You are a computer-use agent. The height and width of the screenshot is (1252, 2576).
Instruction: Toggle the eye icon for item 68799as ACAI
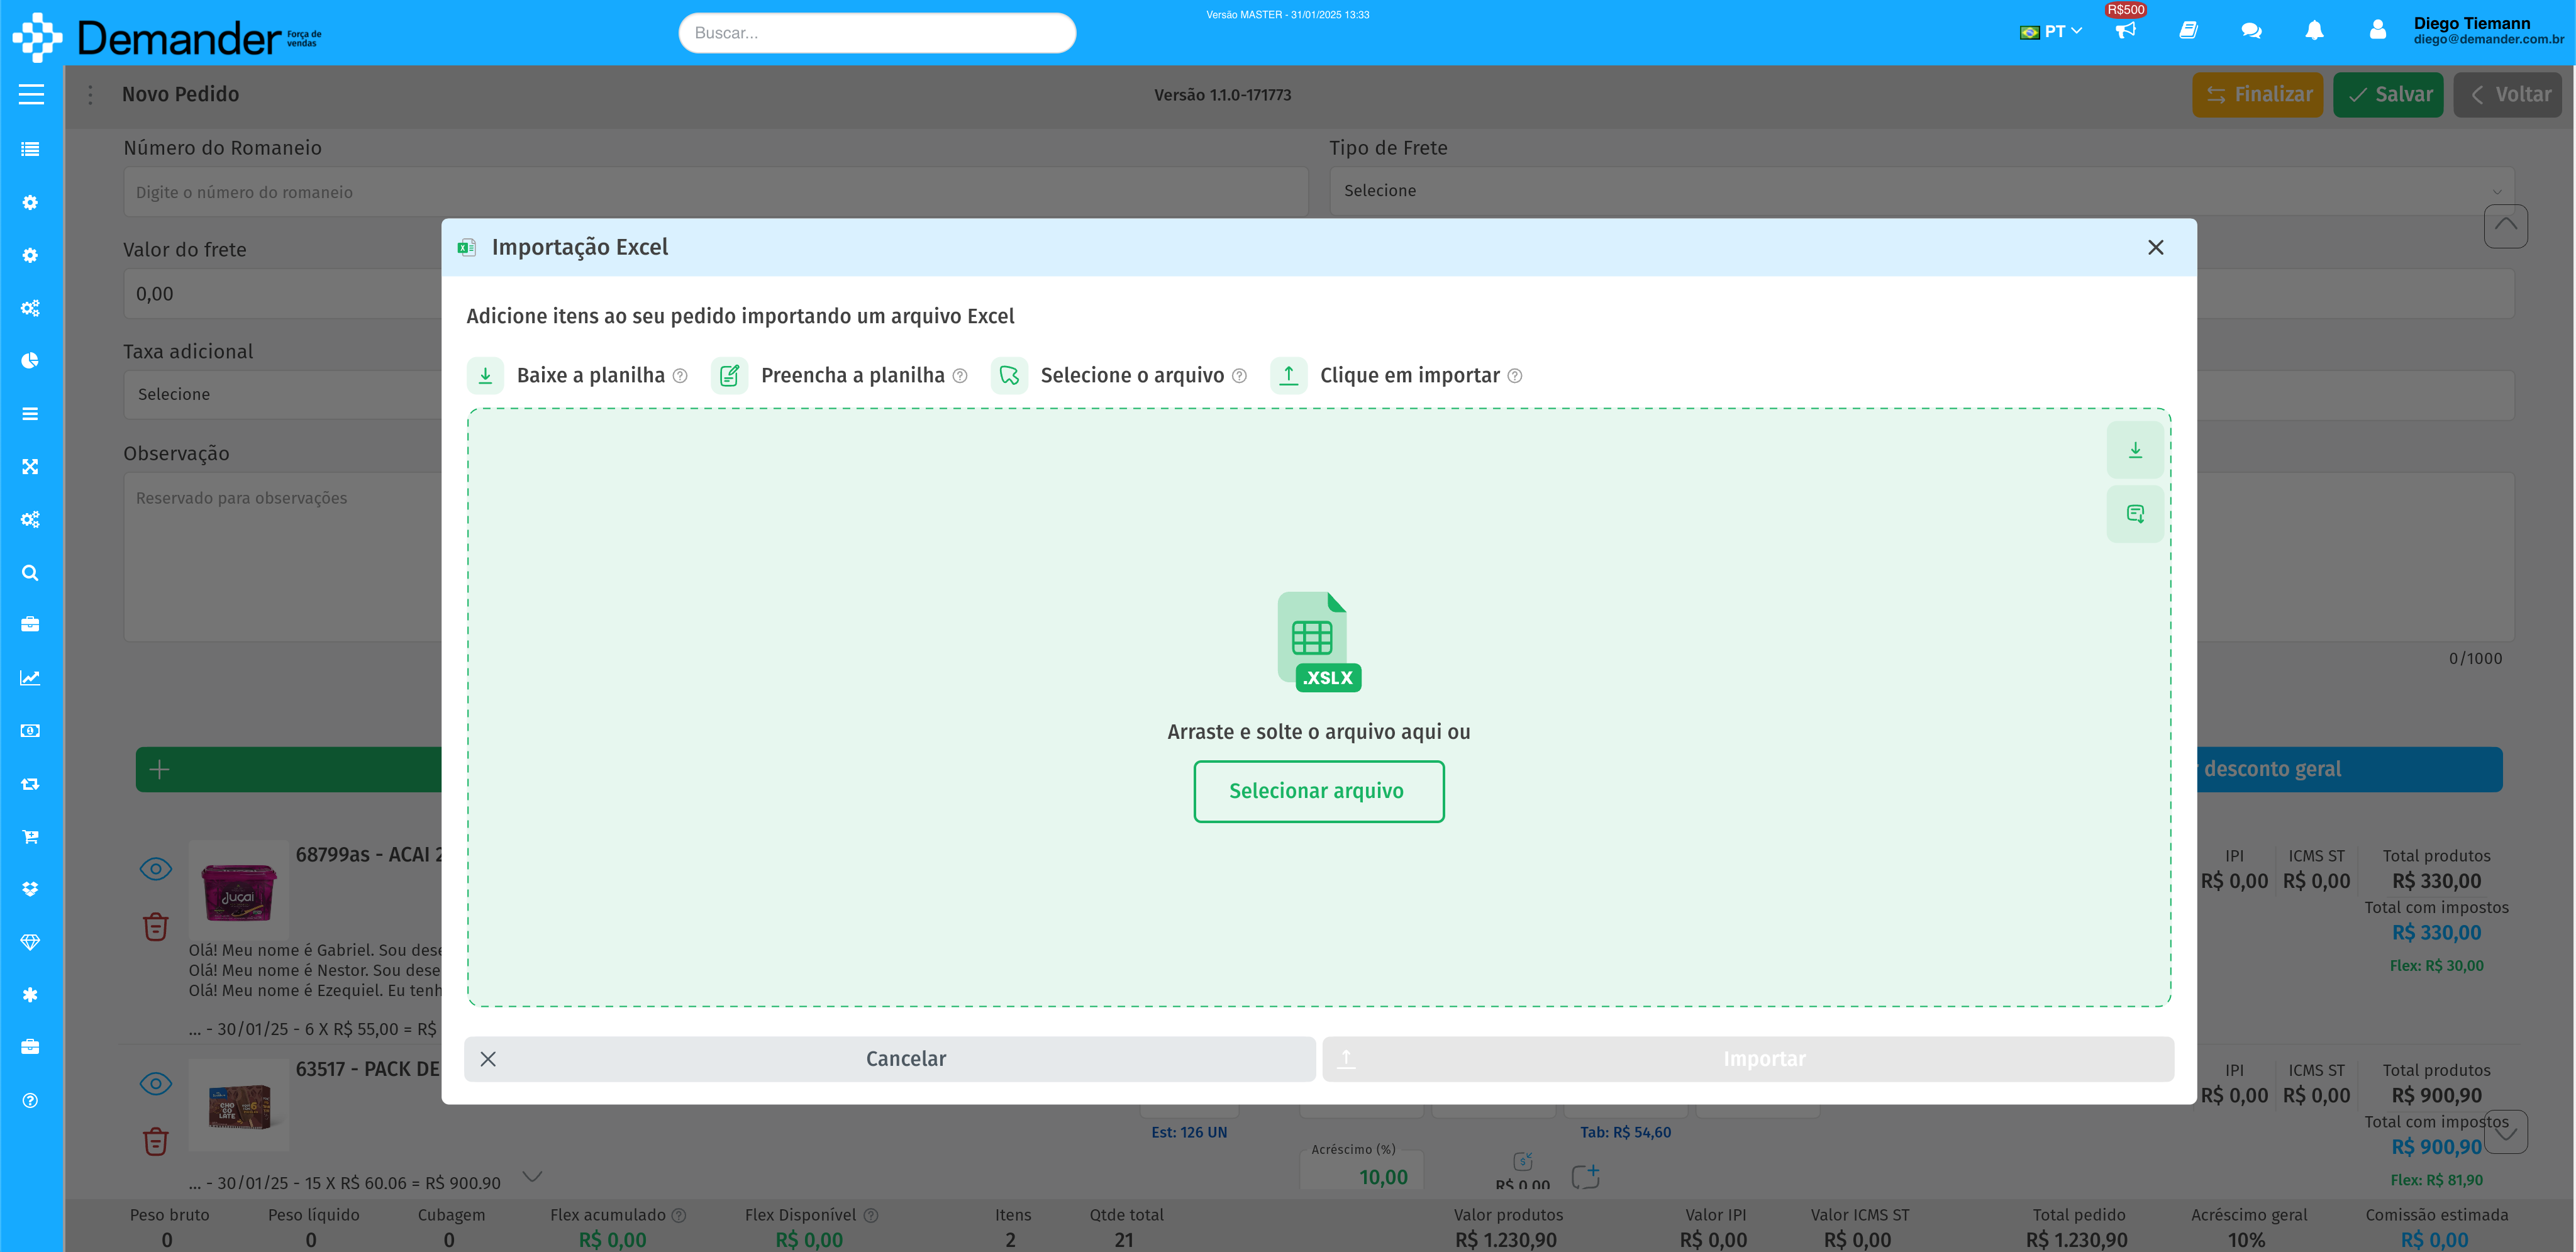155,869
